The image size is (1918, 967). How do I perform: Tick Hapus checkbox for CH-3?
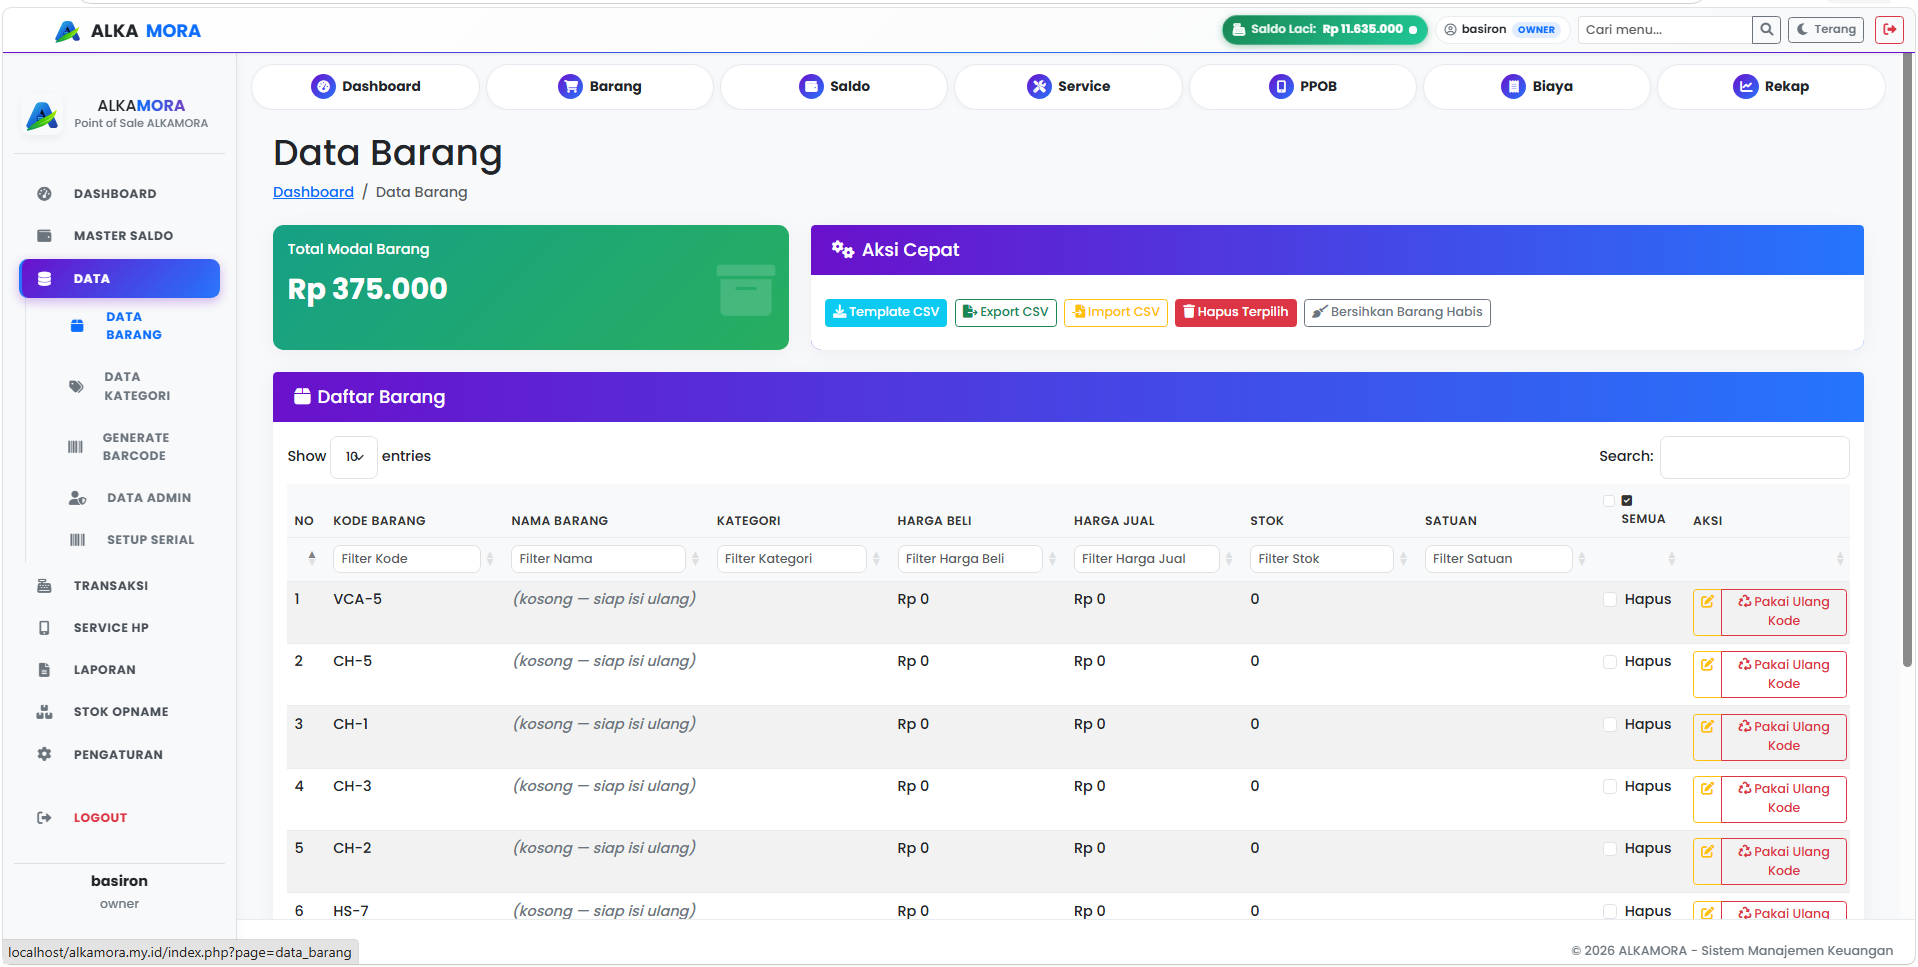pyautogui.click(x=1609, y=786)
